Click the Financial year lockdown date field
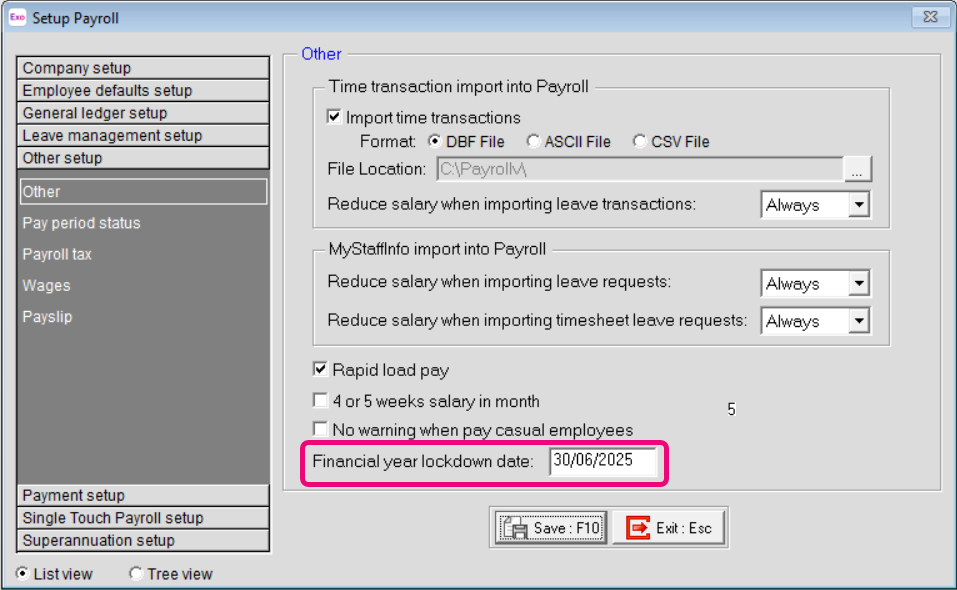The image size is (957, 590). [x=603, y=462]
